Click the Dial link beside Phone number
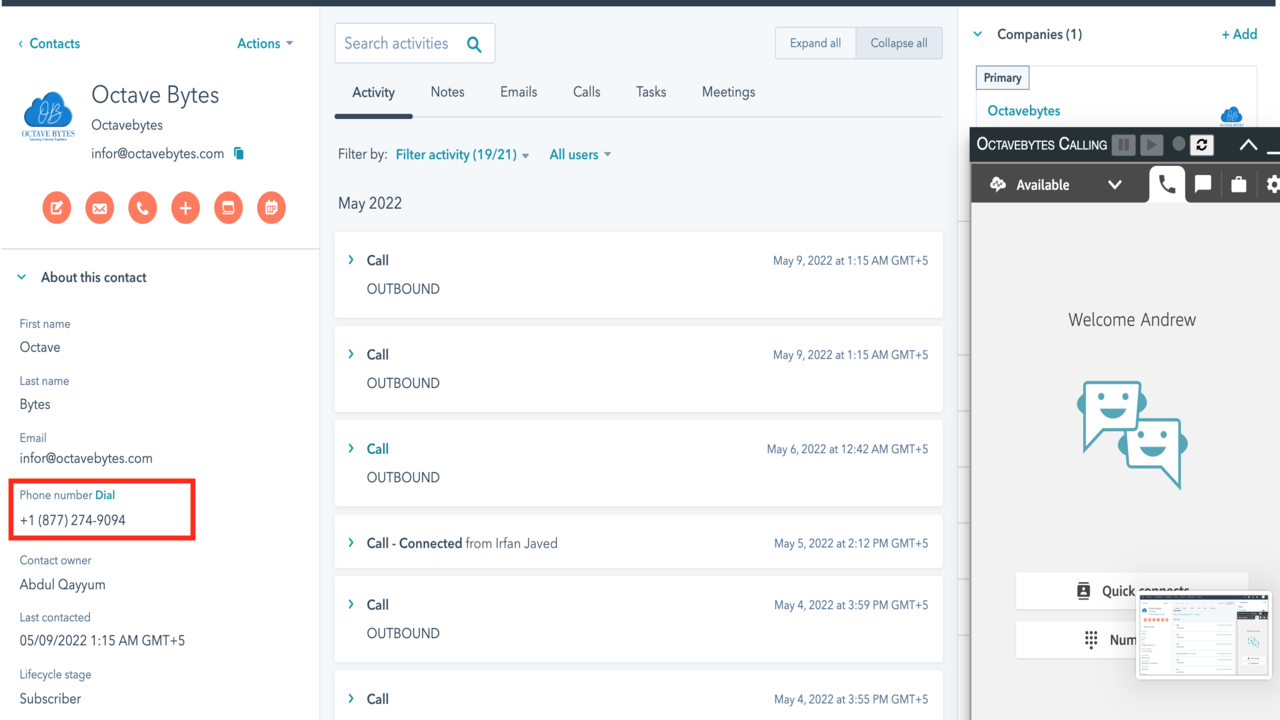Screen dimensions: 1280x720 (105, 495)
